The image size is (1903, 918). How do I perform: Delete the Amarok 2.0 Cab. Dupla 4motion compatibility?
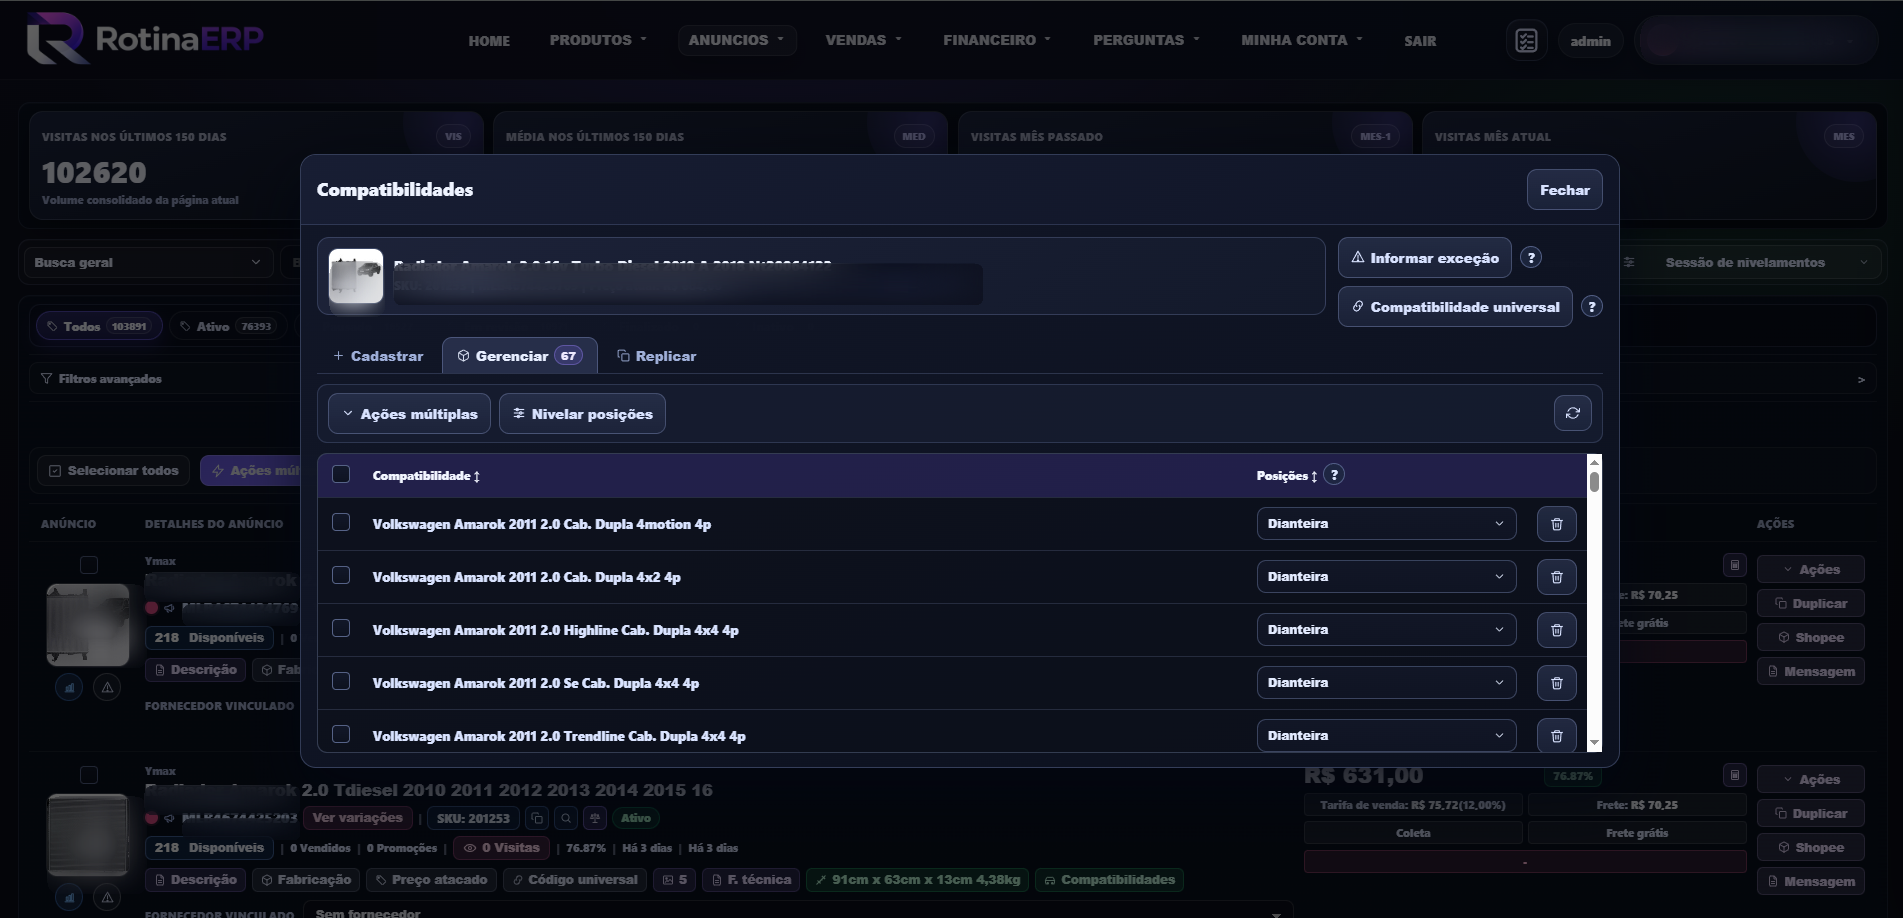click(1556, 524)
